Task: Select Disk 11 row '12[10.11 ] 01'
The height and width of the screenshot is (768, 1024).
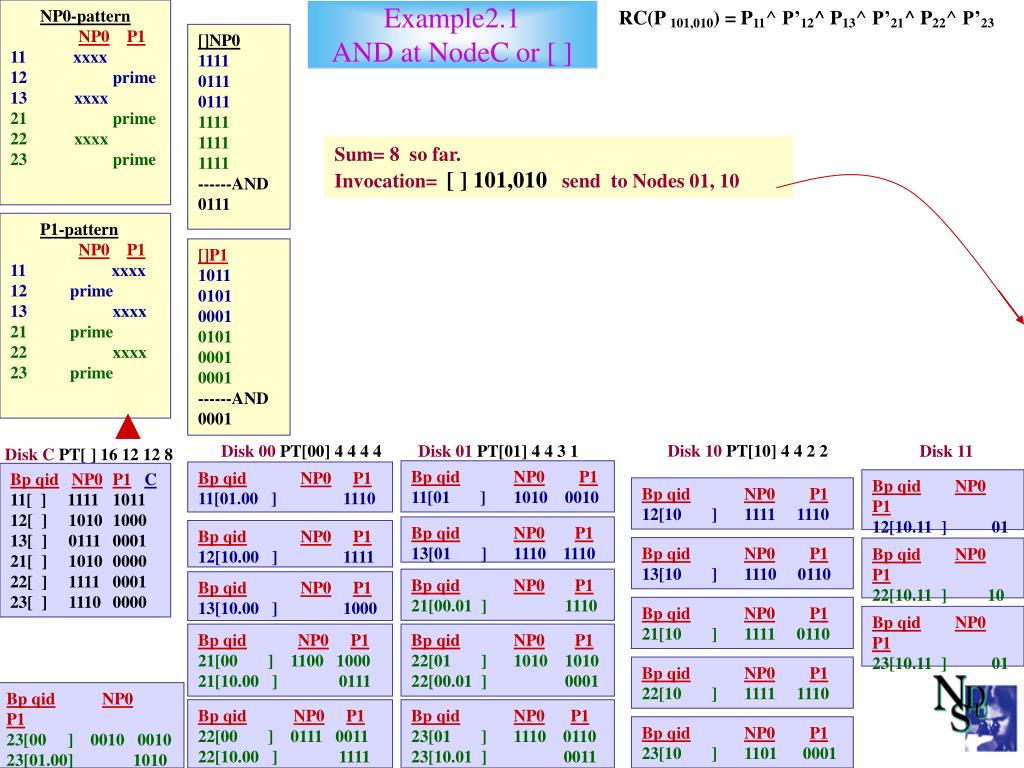Action: [940, 527]
